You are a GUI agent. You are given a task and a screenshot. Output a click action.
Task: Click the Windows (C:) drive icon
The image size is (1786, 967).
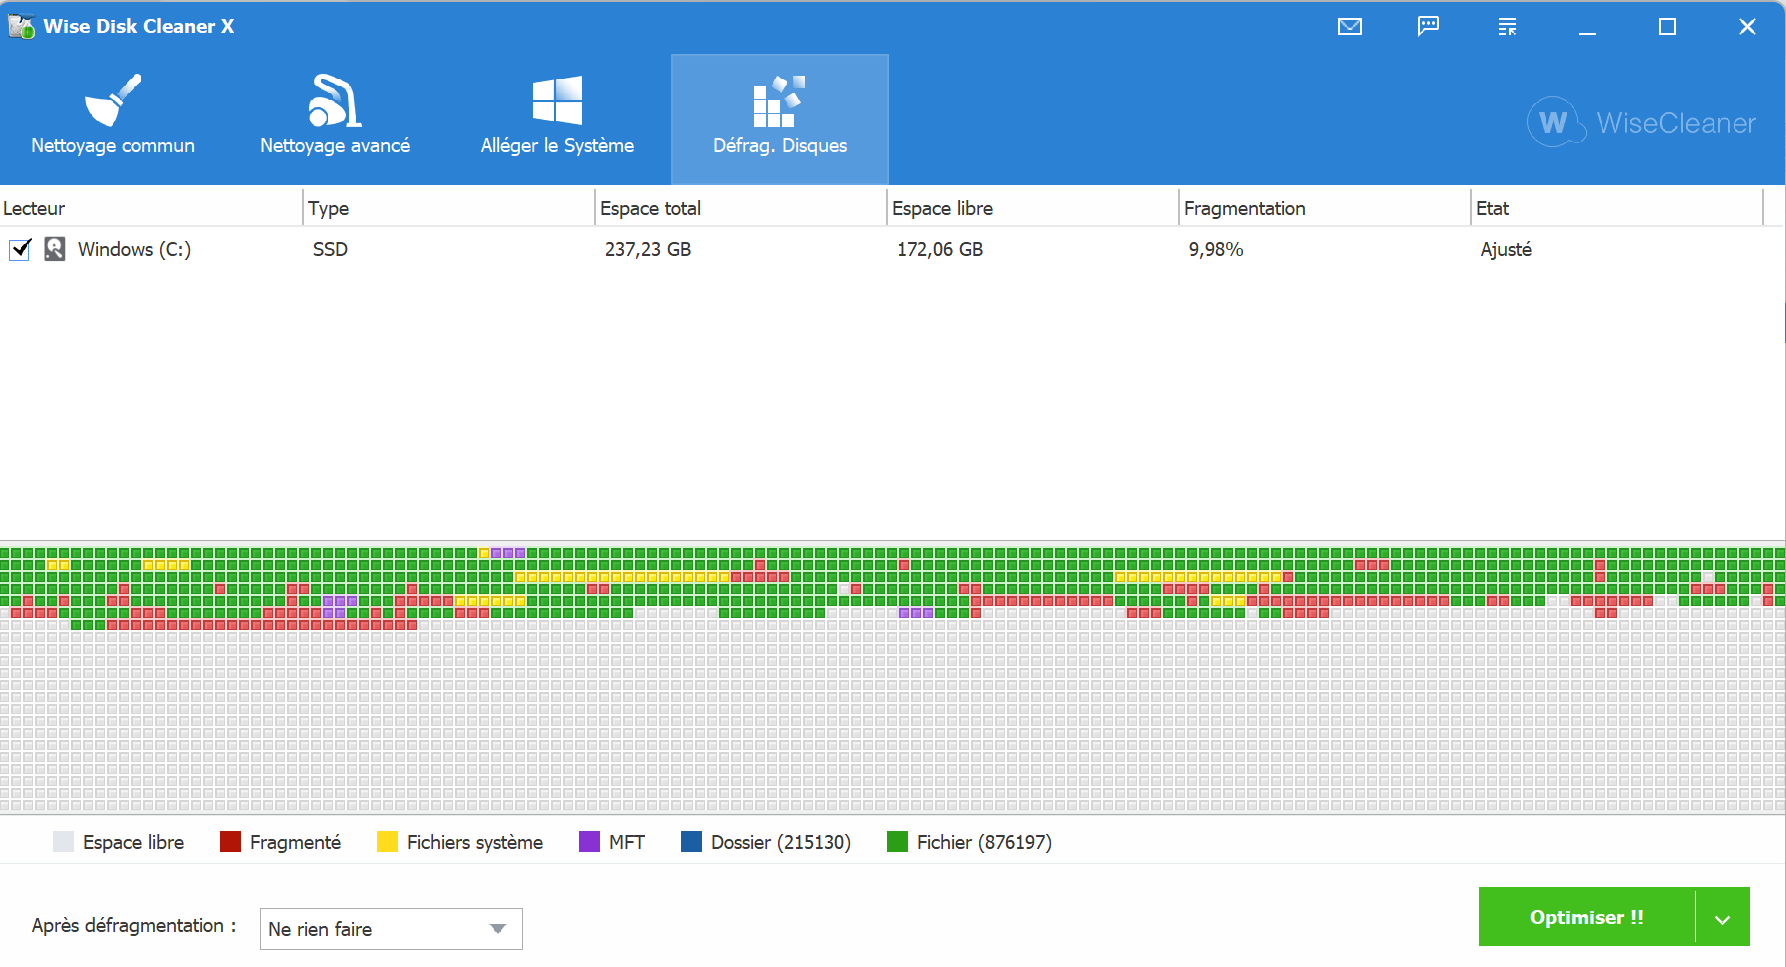[55, 249]
